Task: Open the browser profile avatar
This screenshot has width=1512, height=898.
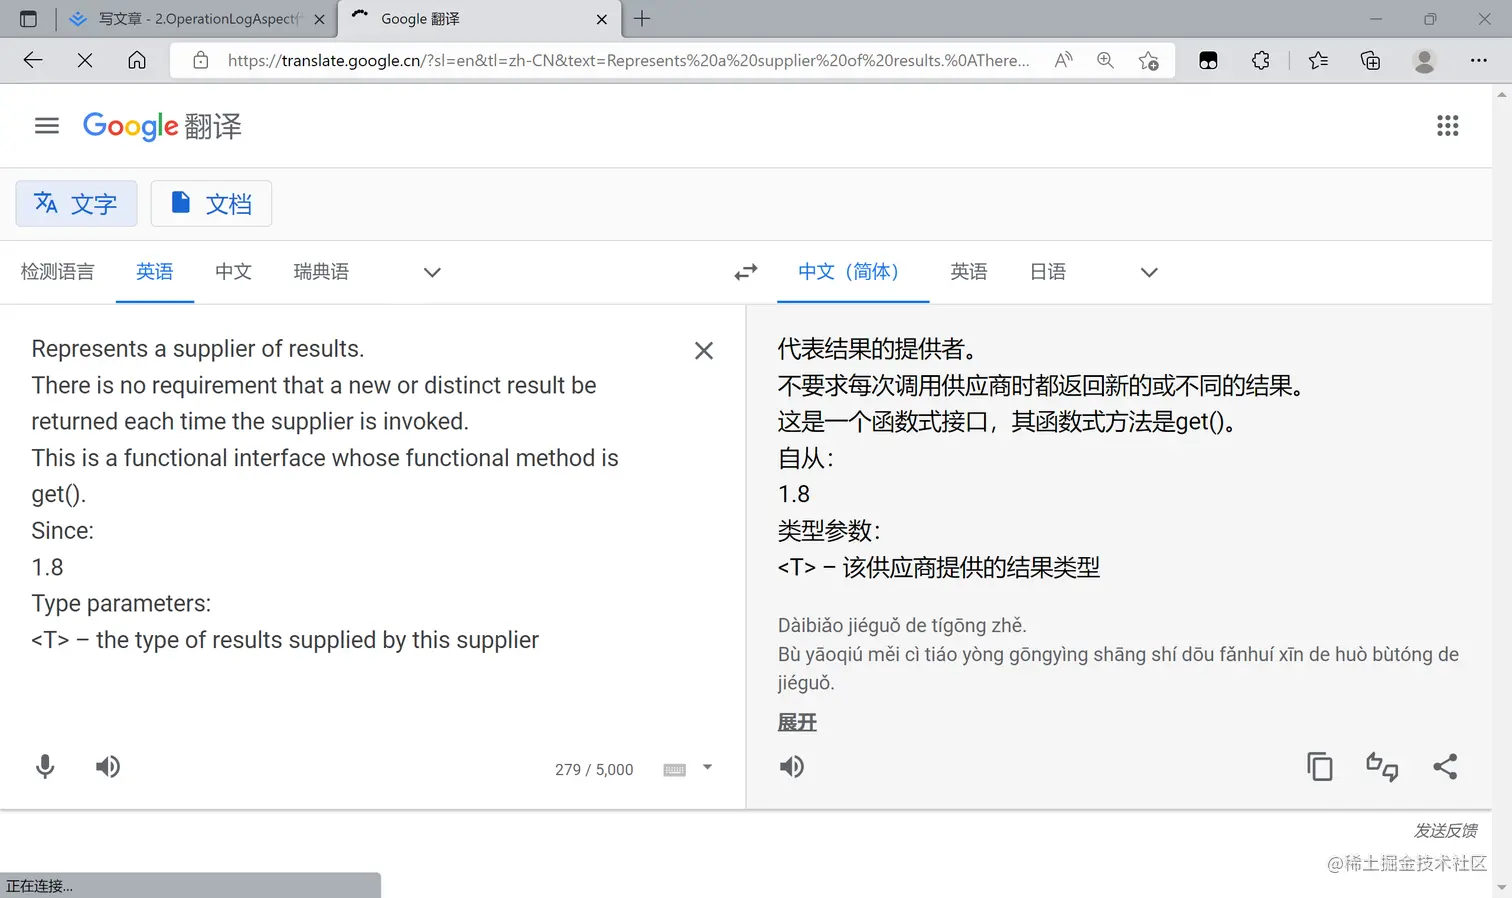Action: tap(1424, 60)
